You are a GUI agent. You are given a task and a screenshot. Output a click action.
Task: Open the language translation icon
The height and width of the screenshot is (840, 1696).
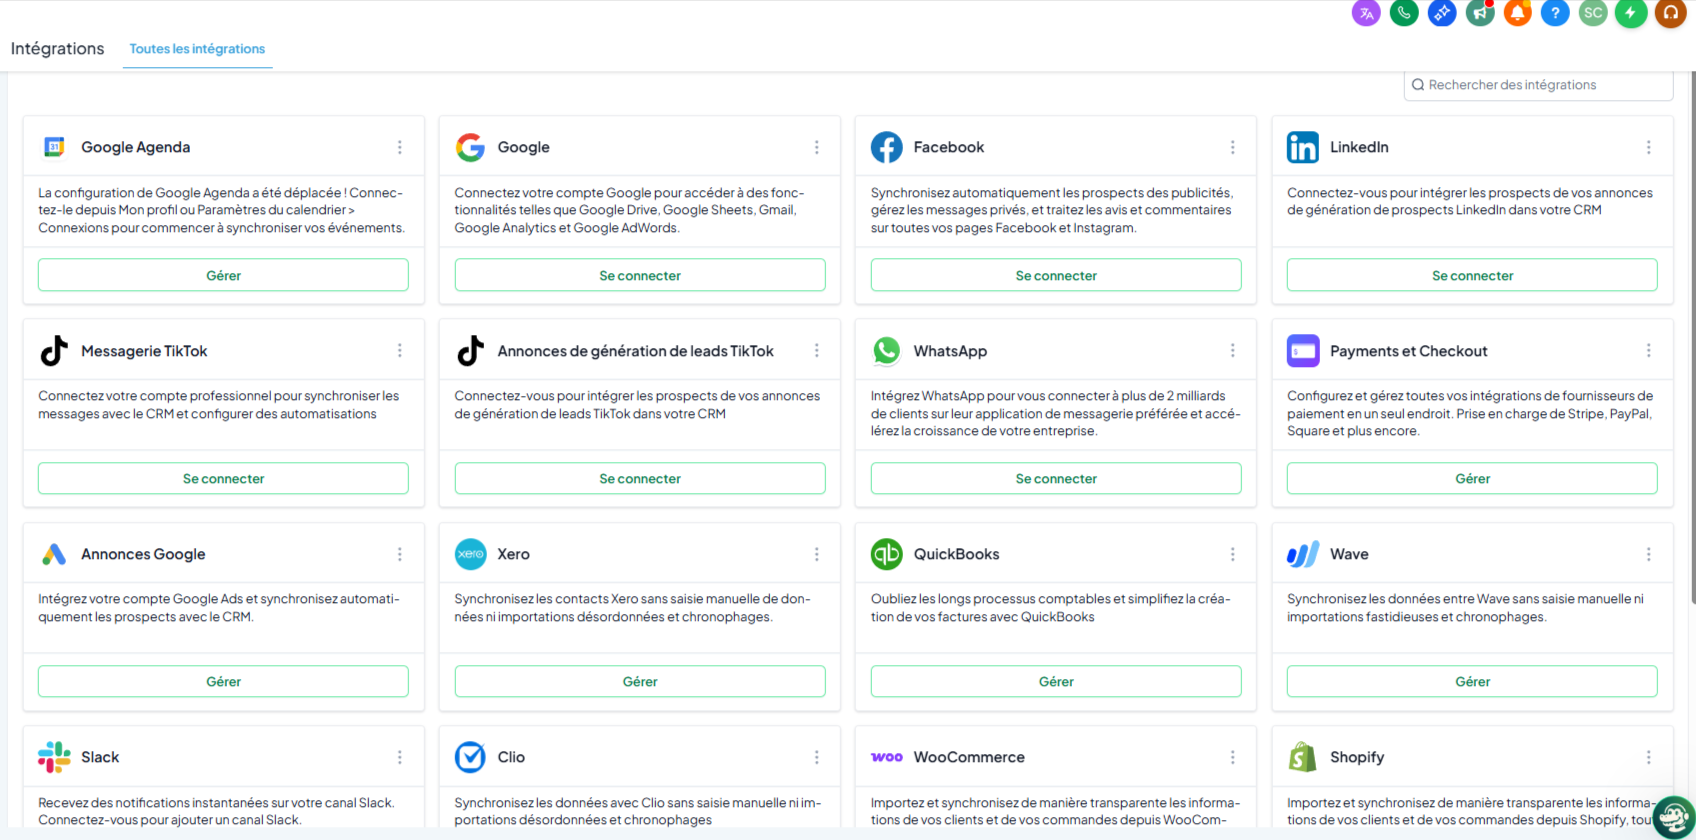1366,13
